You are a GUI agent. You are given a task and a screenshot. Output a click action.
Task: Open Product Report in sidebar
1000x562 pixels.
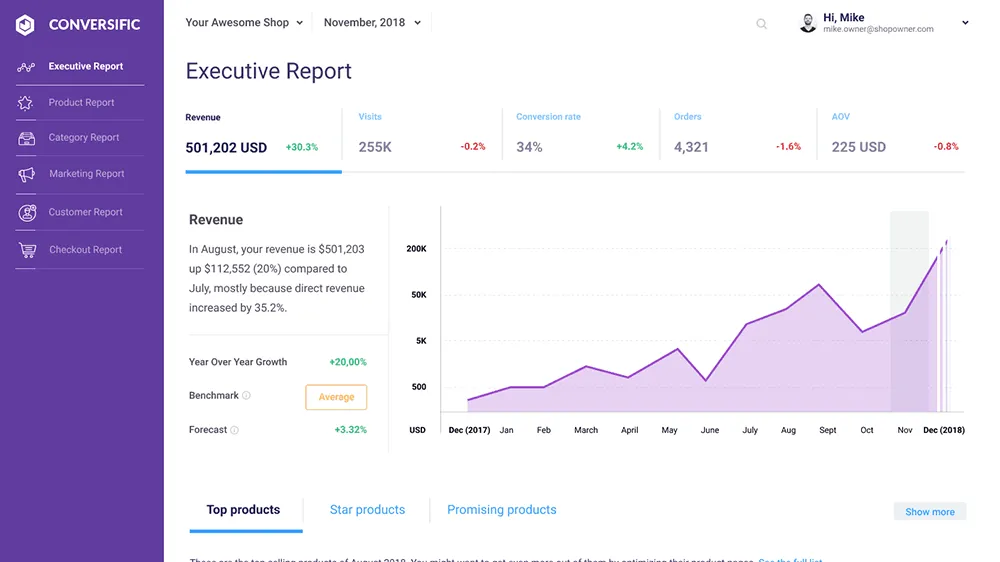click(x=80, y=103)
